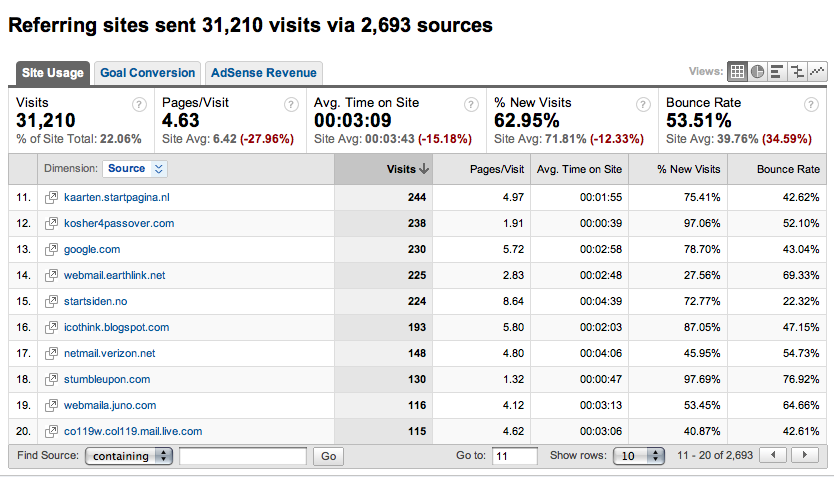
Task: Open help icon for Avg. Time on Site
Action: point(471,105)
